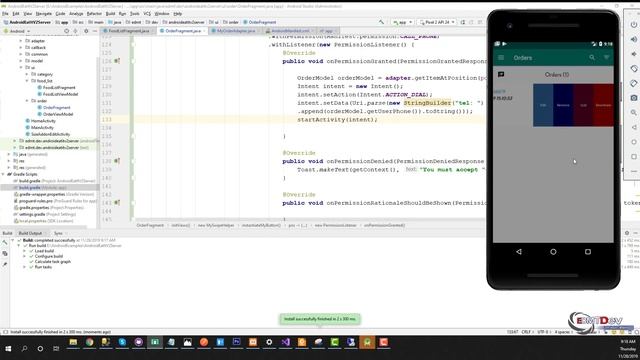
Task: Open the app run configuration dropdown
Action: point(403,22)
